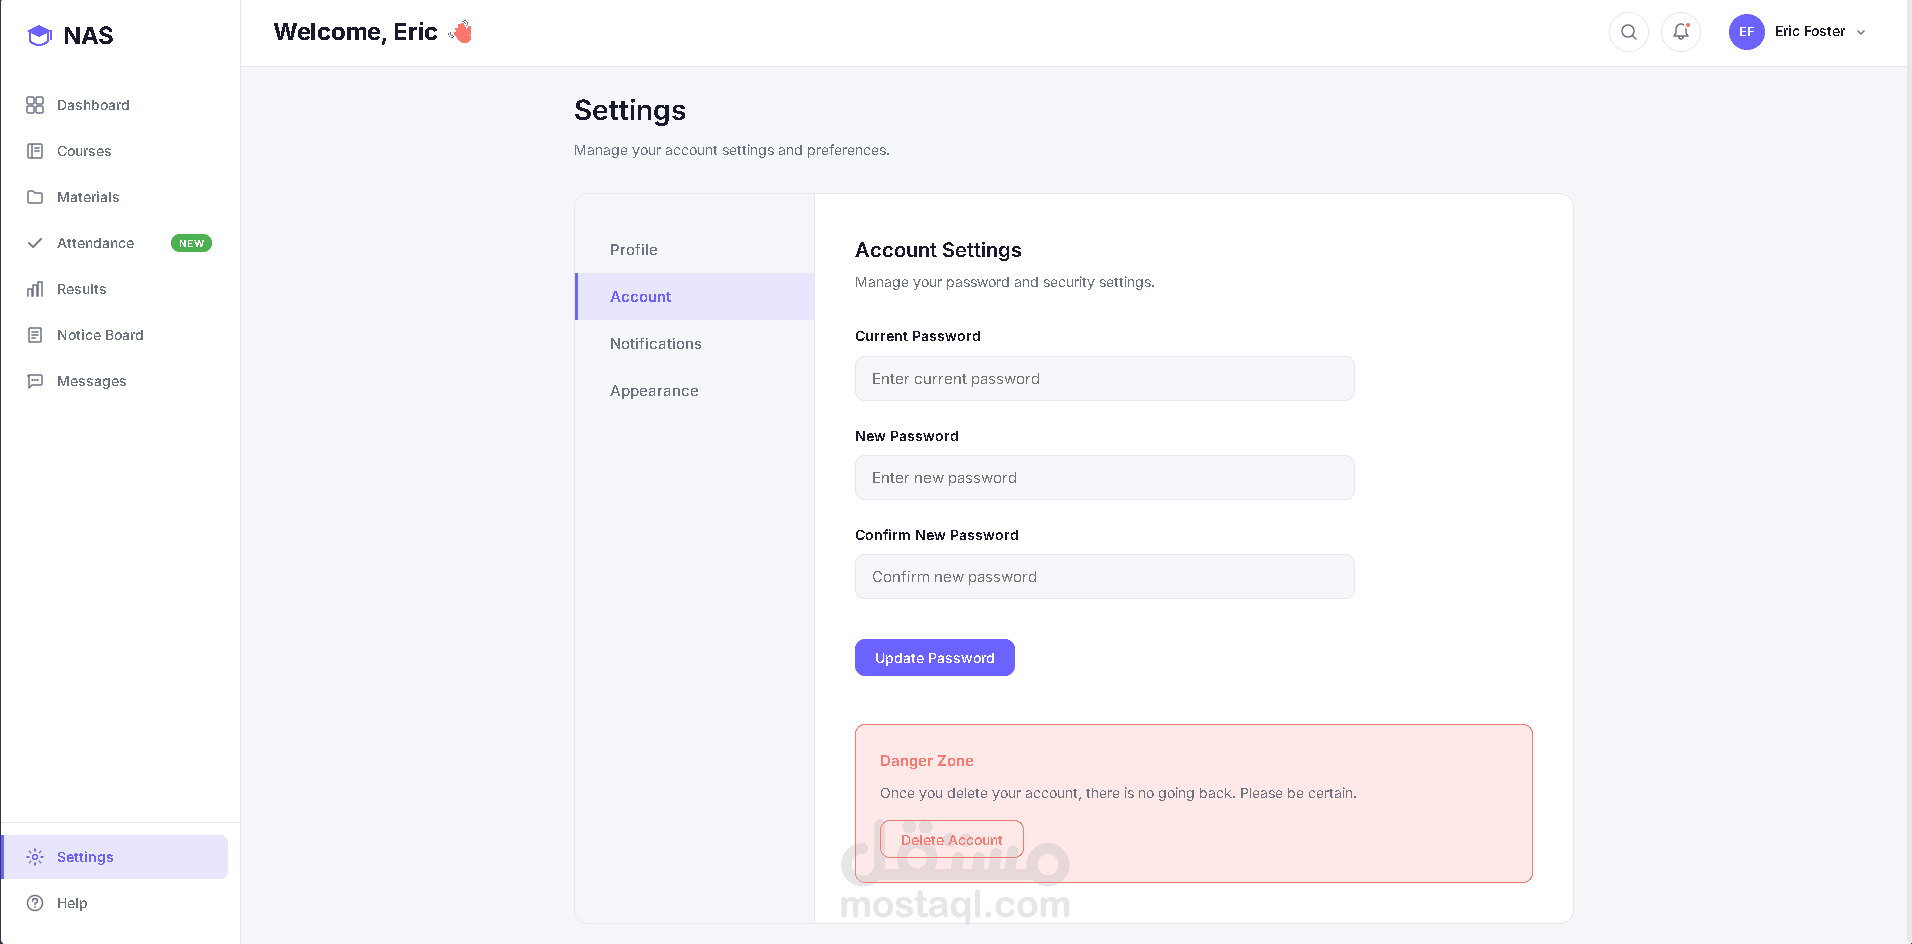Click the Results bar chart icon
1912x944 pixels.
(x=35, y=289)
